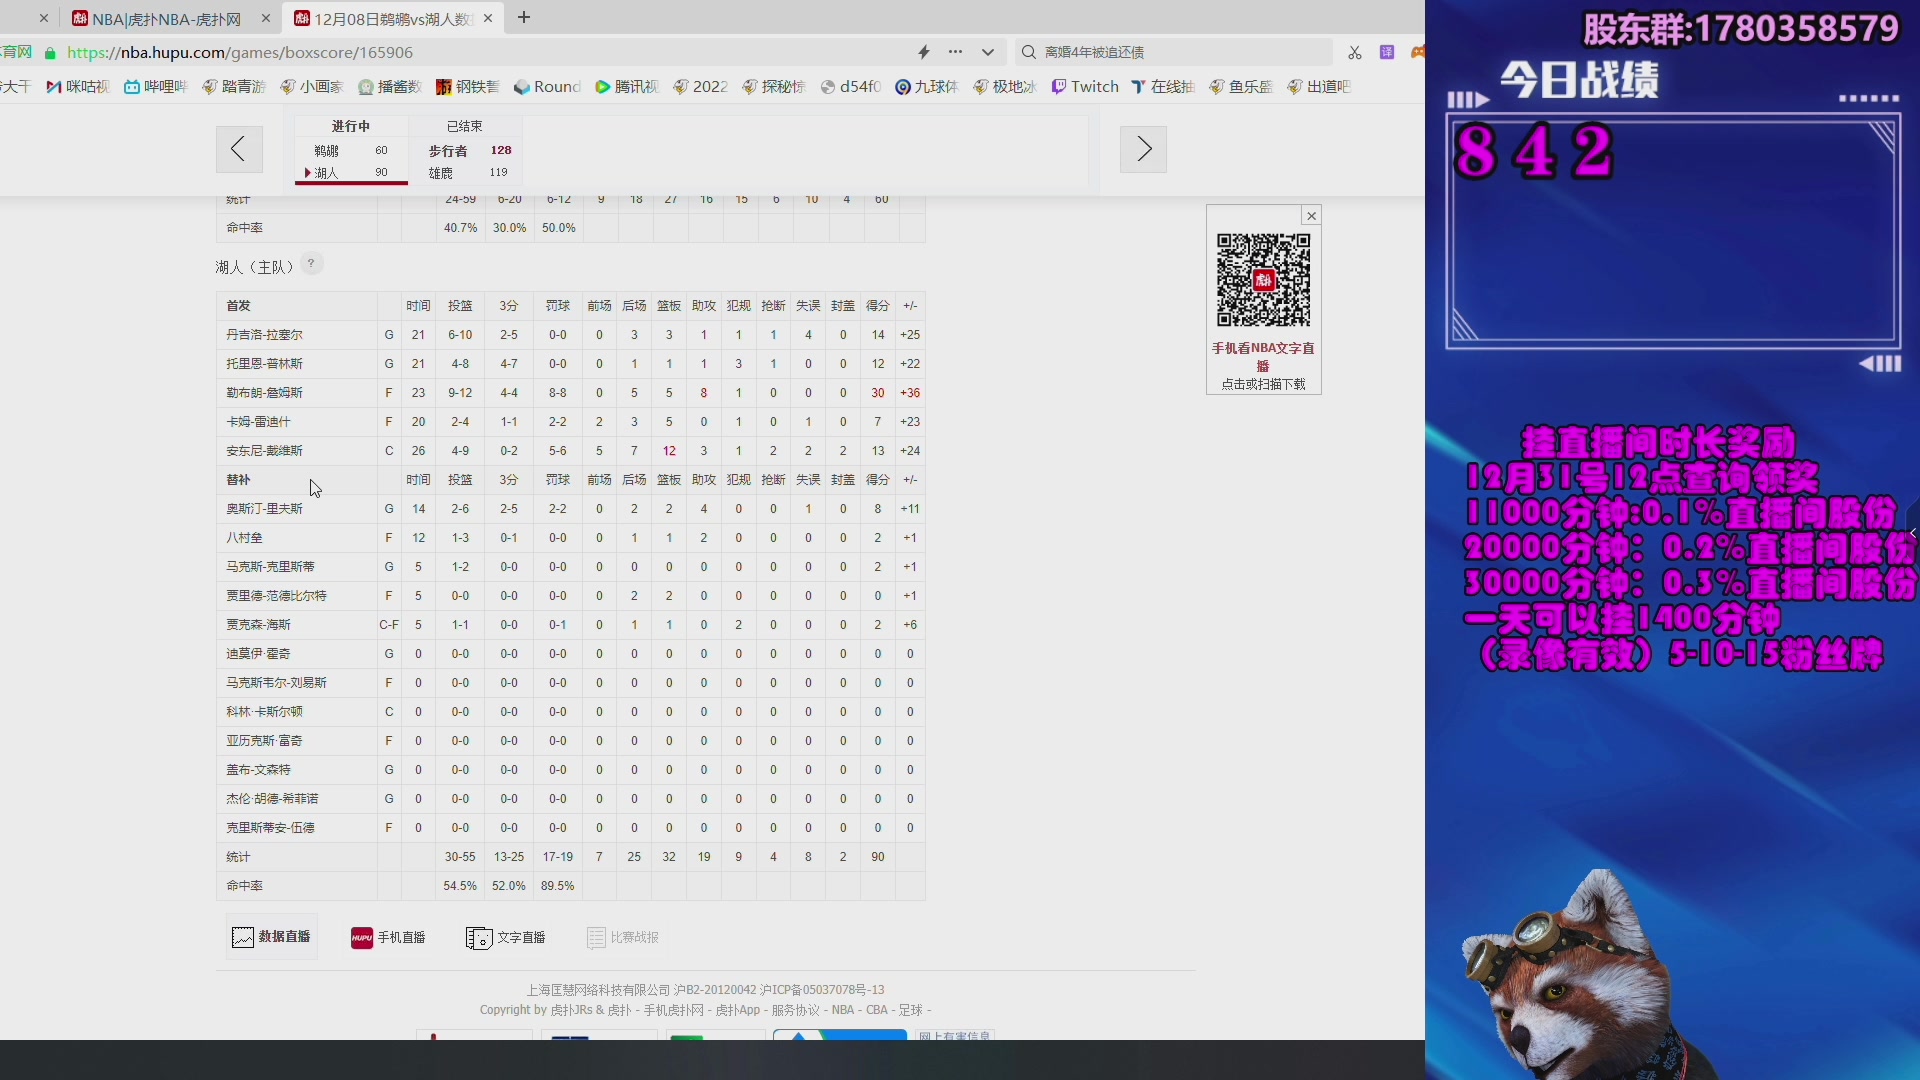
Task: Open 手机直播 mobile live link
Action: coord(388,937)
